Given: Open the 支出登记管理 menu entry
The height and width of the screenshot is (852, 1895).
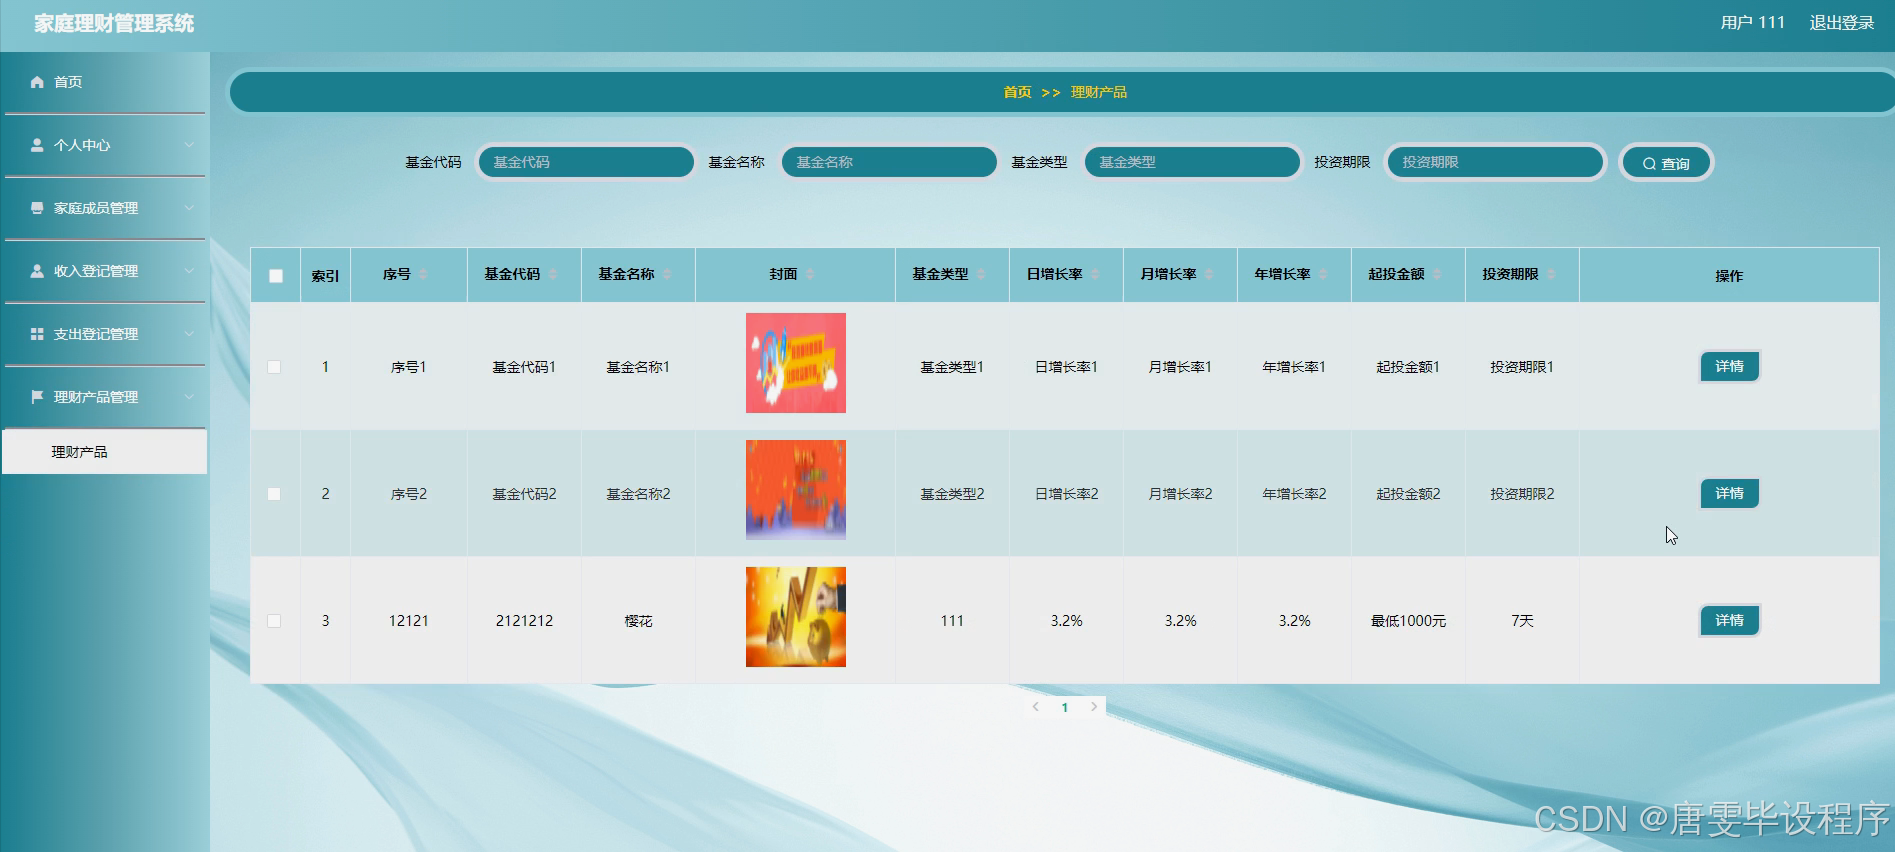Looking at the screenshot, I should pos(105,334).
